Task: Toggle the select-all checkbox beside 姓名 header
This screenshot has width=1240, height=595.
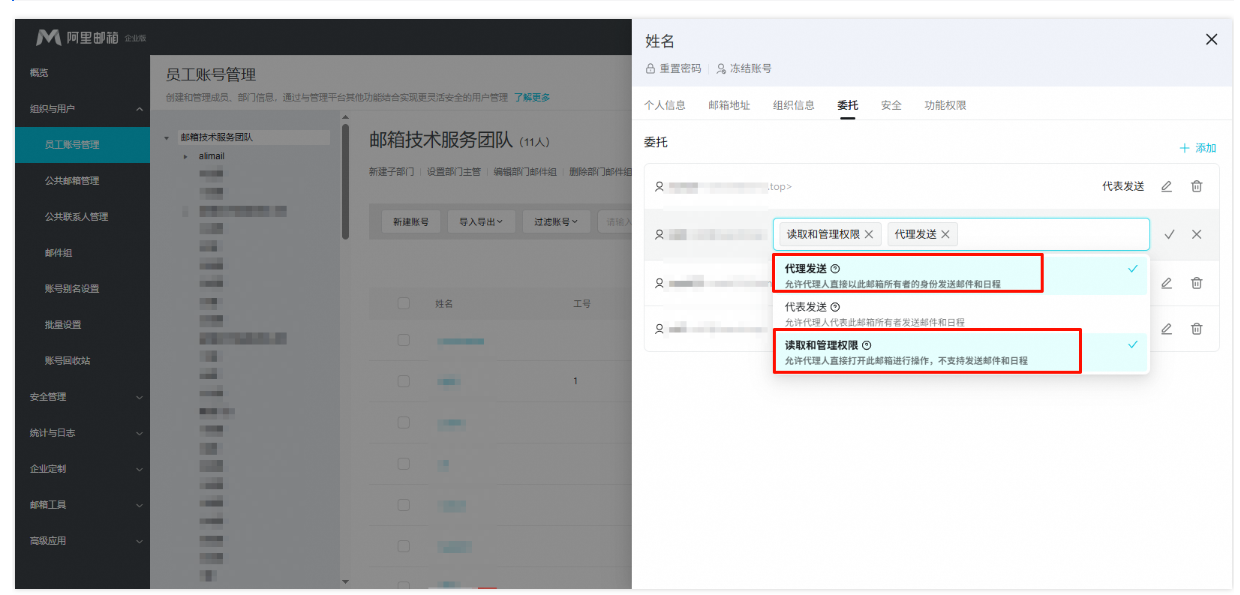Action: [404, 303]
